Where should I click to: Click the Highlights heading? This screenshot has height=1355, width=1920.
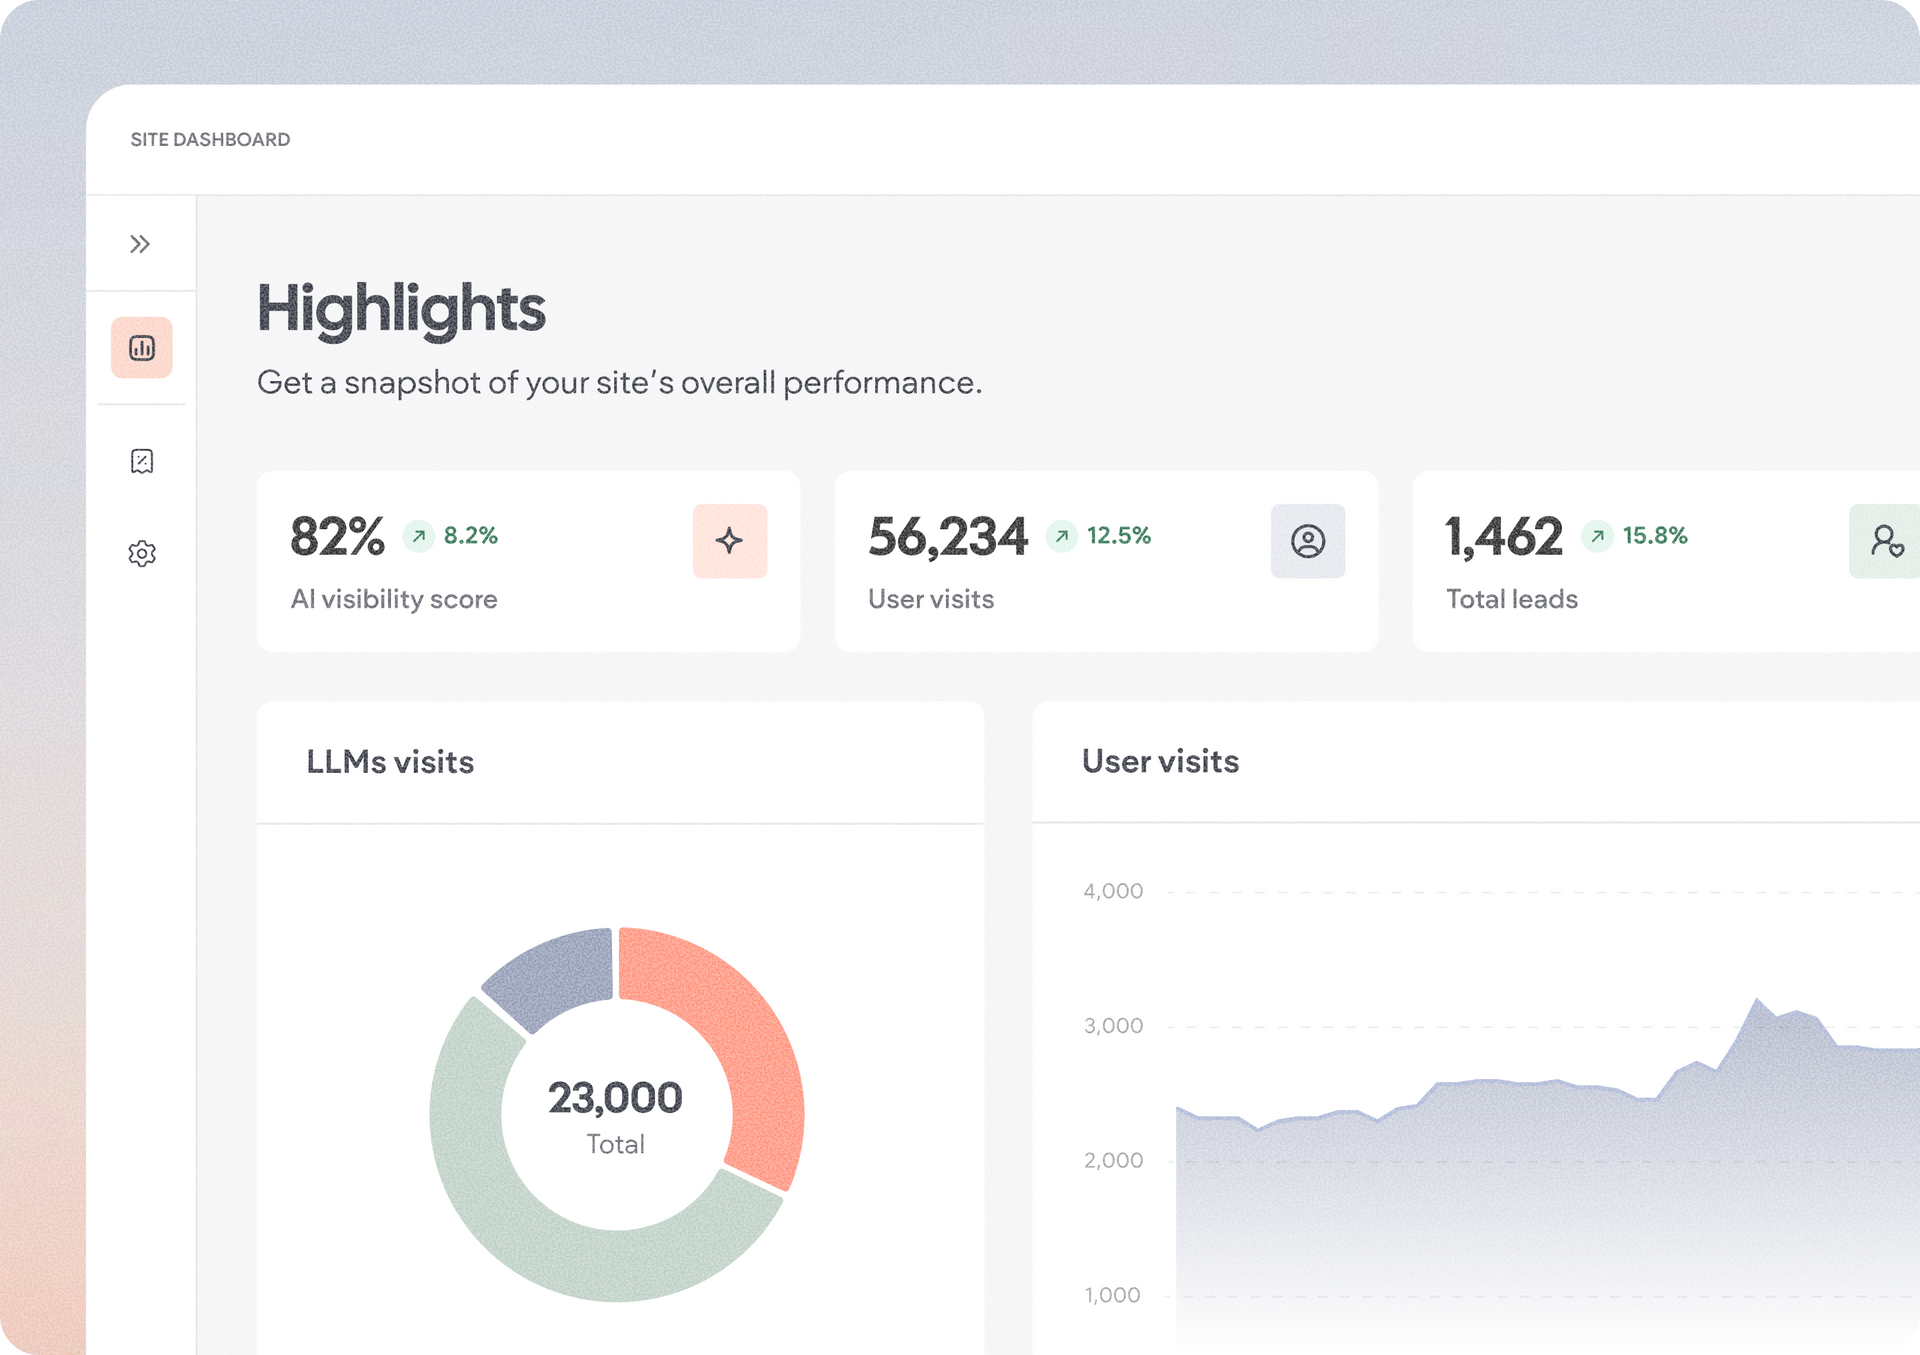(x=401, y=308)
